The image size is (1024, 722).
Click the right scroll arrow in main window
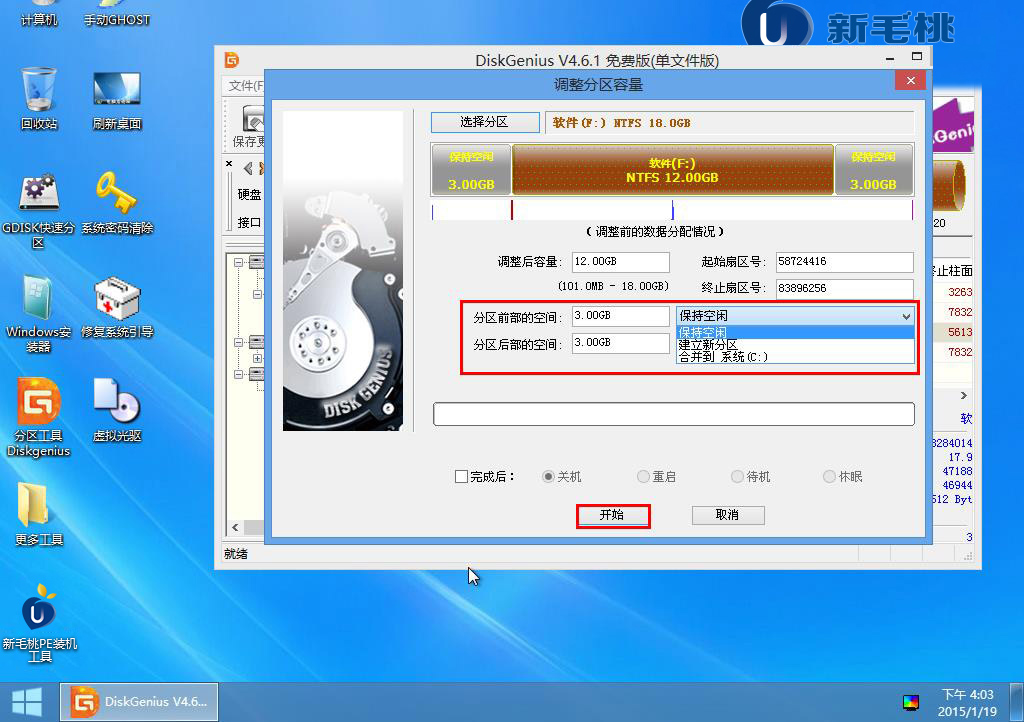[x=963, y=396]
